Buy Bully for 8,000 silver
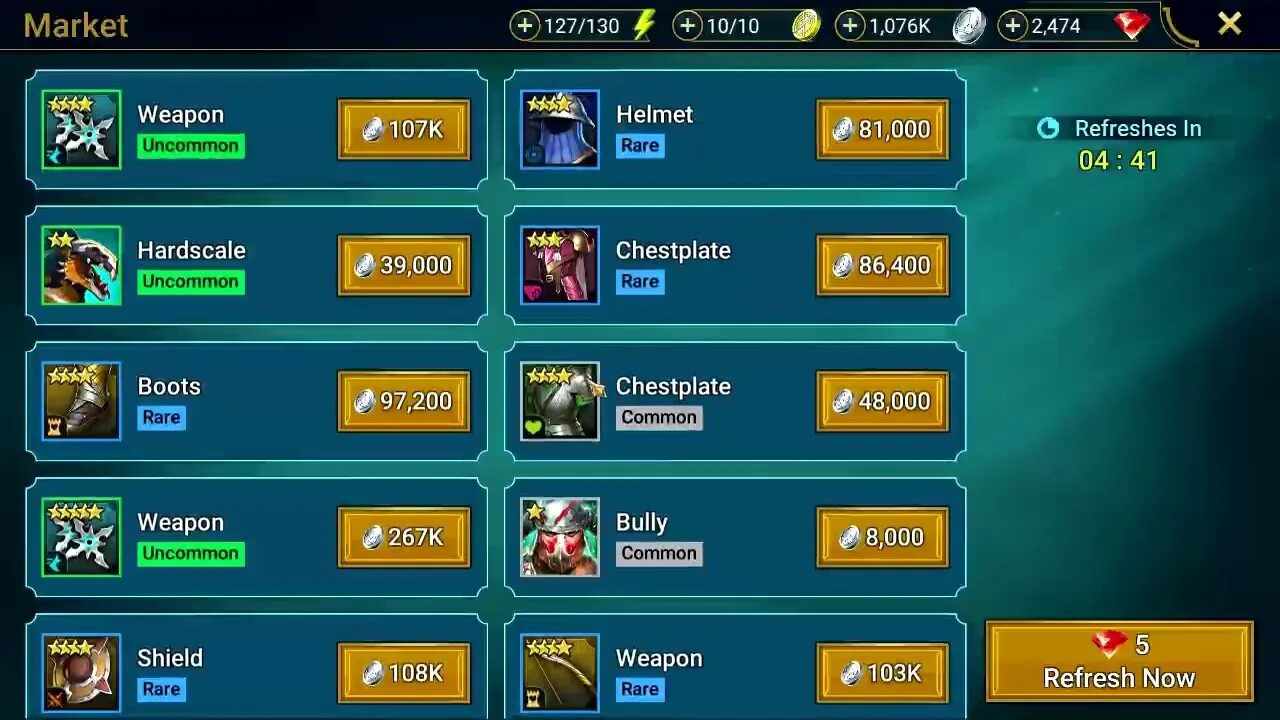 883,537
